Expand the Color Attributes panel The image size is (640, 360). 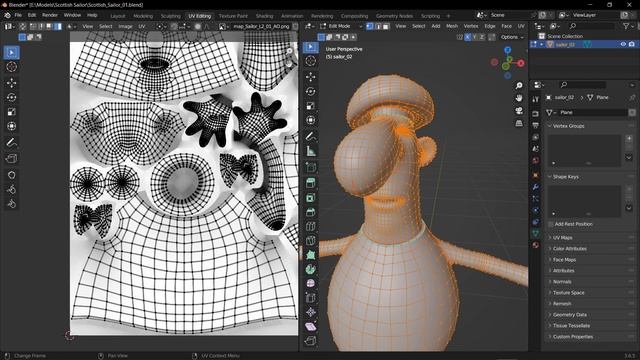[569, 249]
